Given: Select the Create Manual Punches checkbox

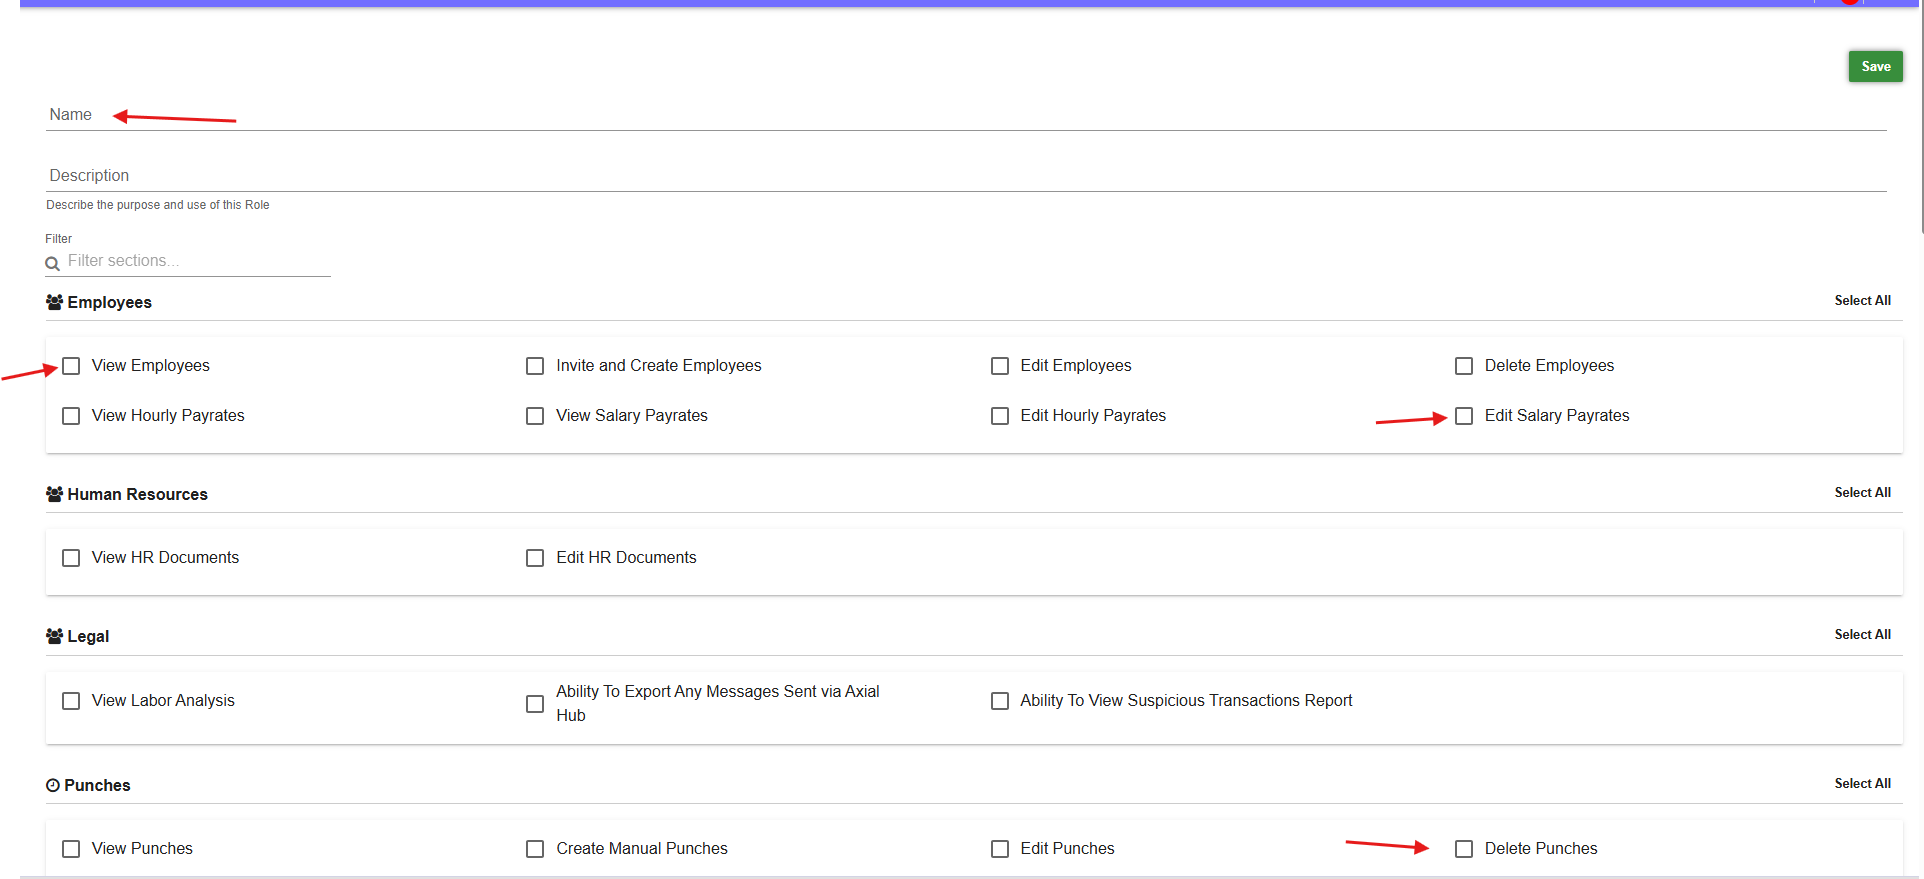Looking at the screenshot, I should (x=535, y=849).
